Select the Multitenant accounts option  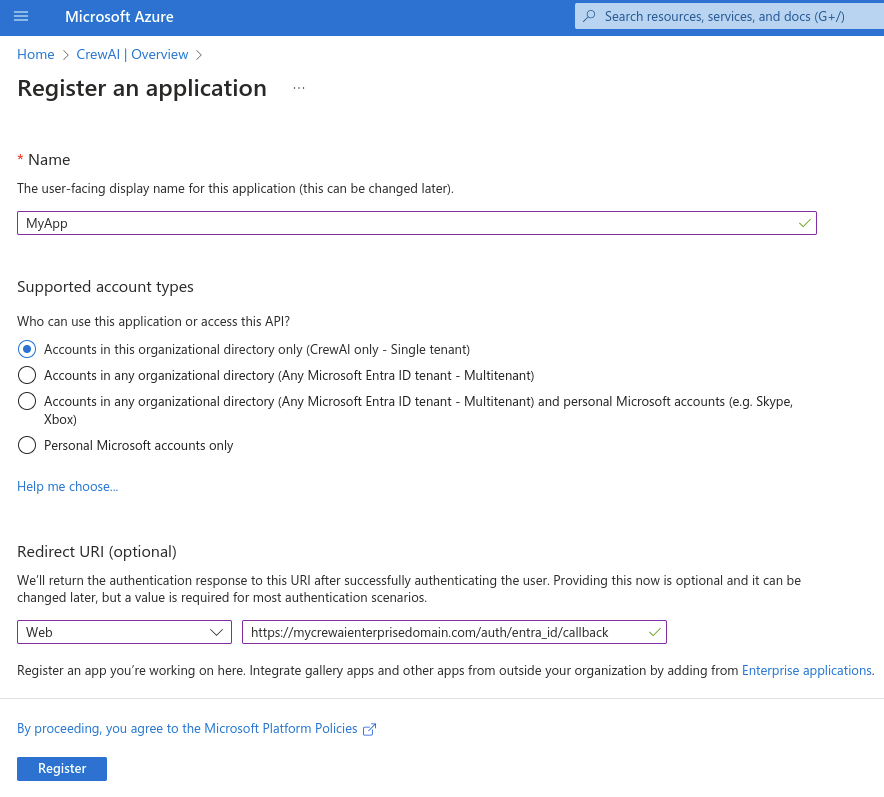27,375
